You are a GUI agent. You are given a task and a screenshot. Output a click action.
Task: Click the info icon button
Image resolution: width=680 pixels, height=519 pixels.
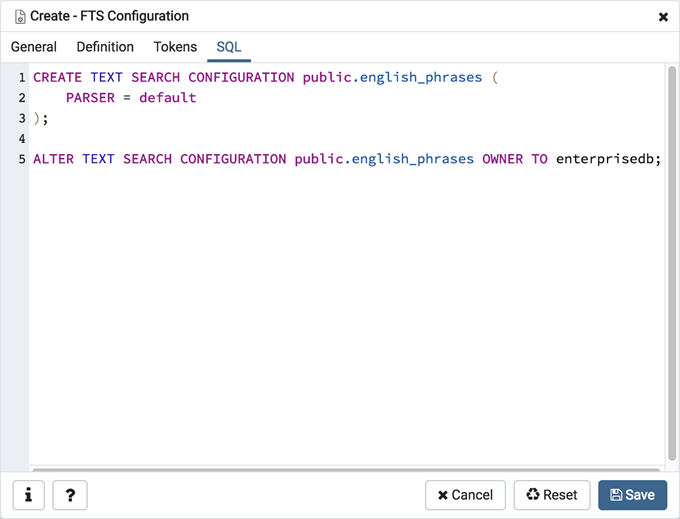(28, 495)
